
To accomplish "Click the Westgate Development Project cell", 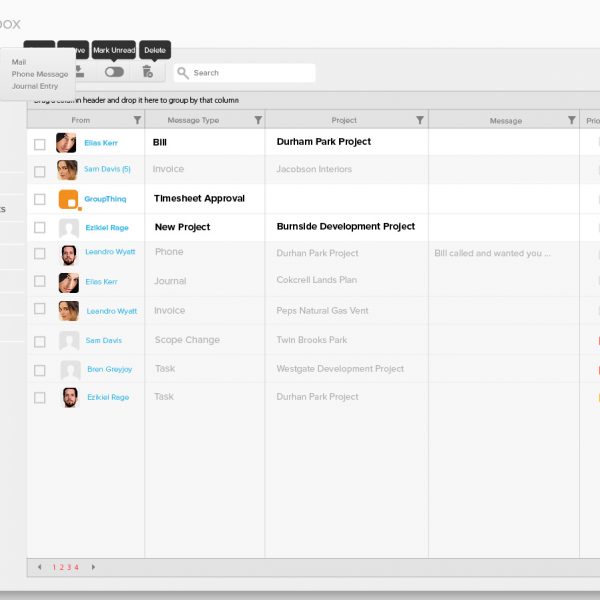I will click(x=340, y=369).
